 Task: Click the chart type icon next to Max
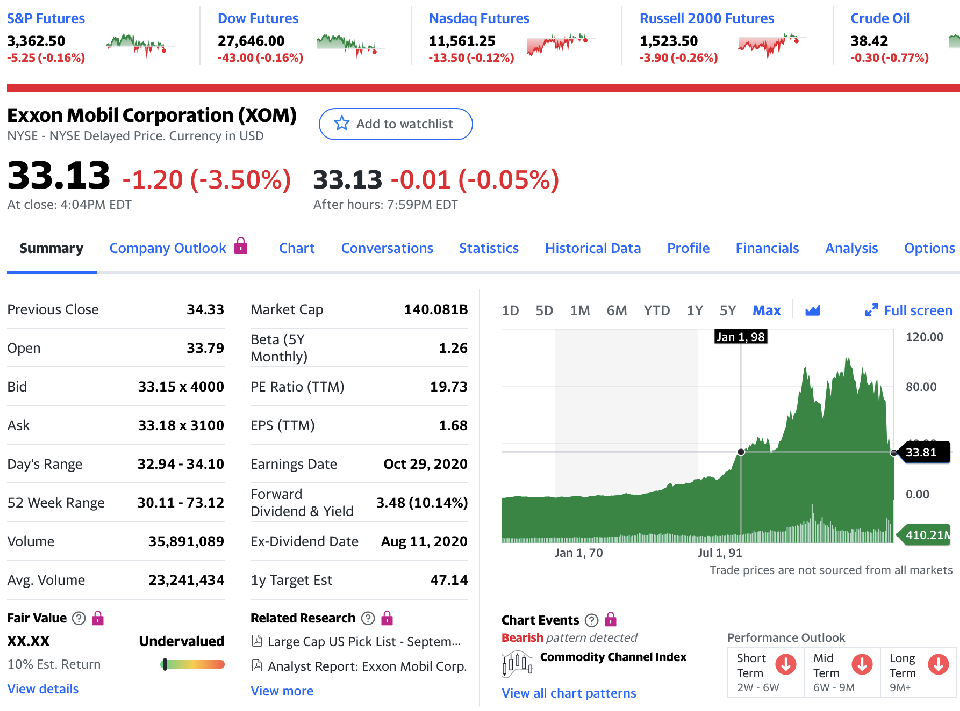click(812, 310)
